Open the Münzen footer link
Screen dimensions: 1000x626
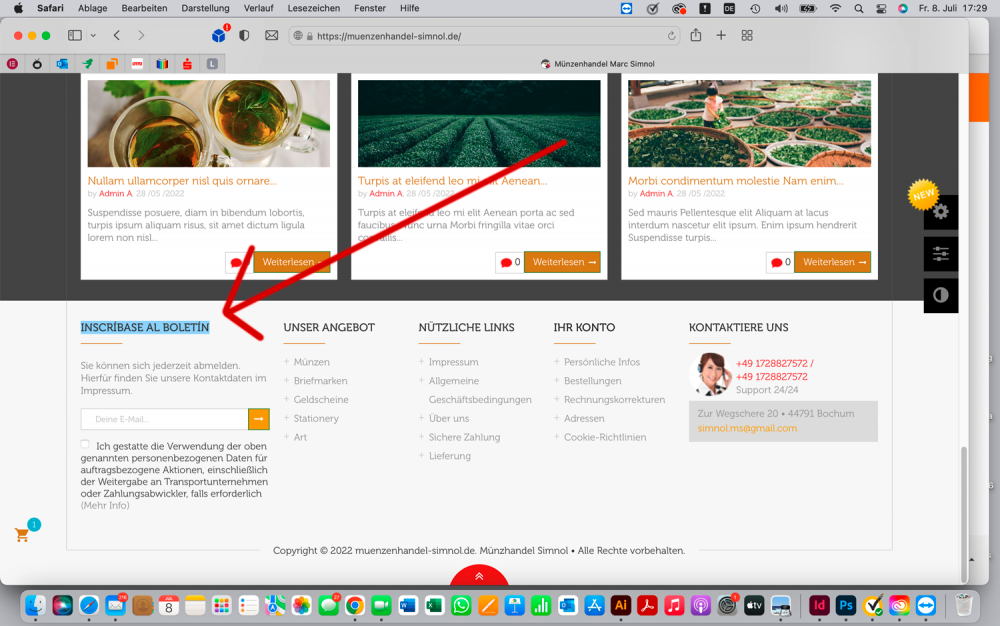coord(311,361)
